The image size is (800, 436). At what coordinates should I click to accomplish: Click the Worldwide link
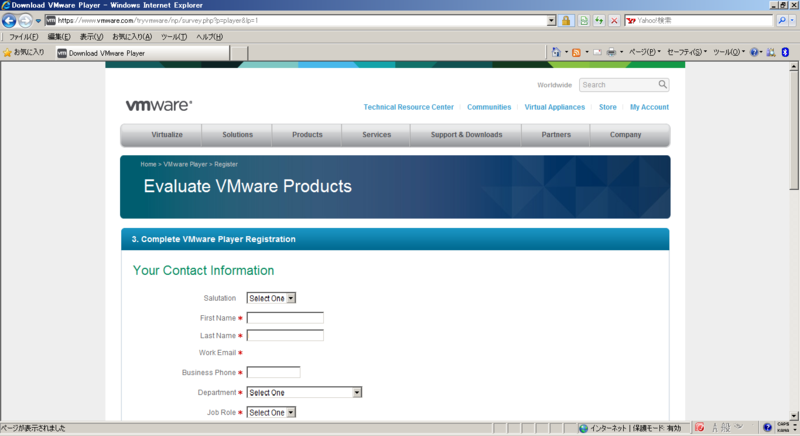coord(554,85)
